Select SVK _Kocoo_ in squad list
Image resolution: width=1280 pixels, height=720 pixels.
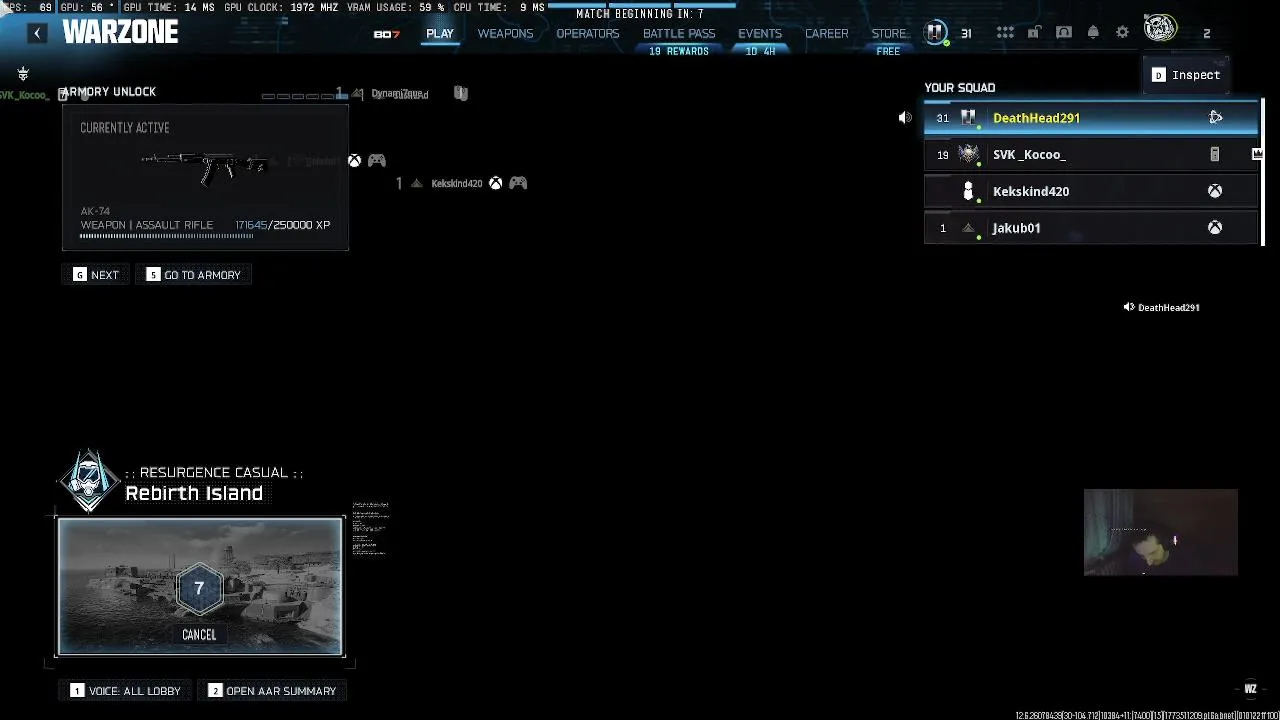point(1091,155)
